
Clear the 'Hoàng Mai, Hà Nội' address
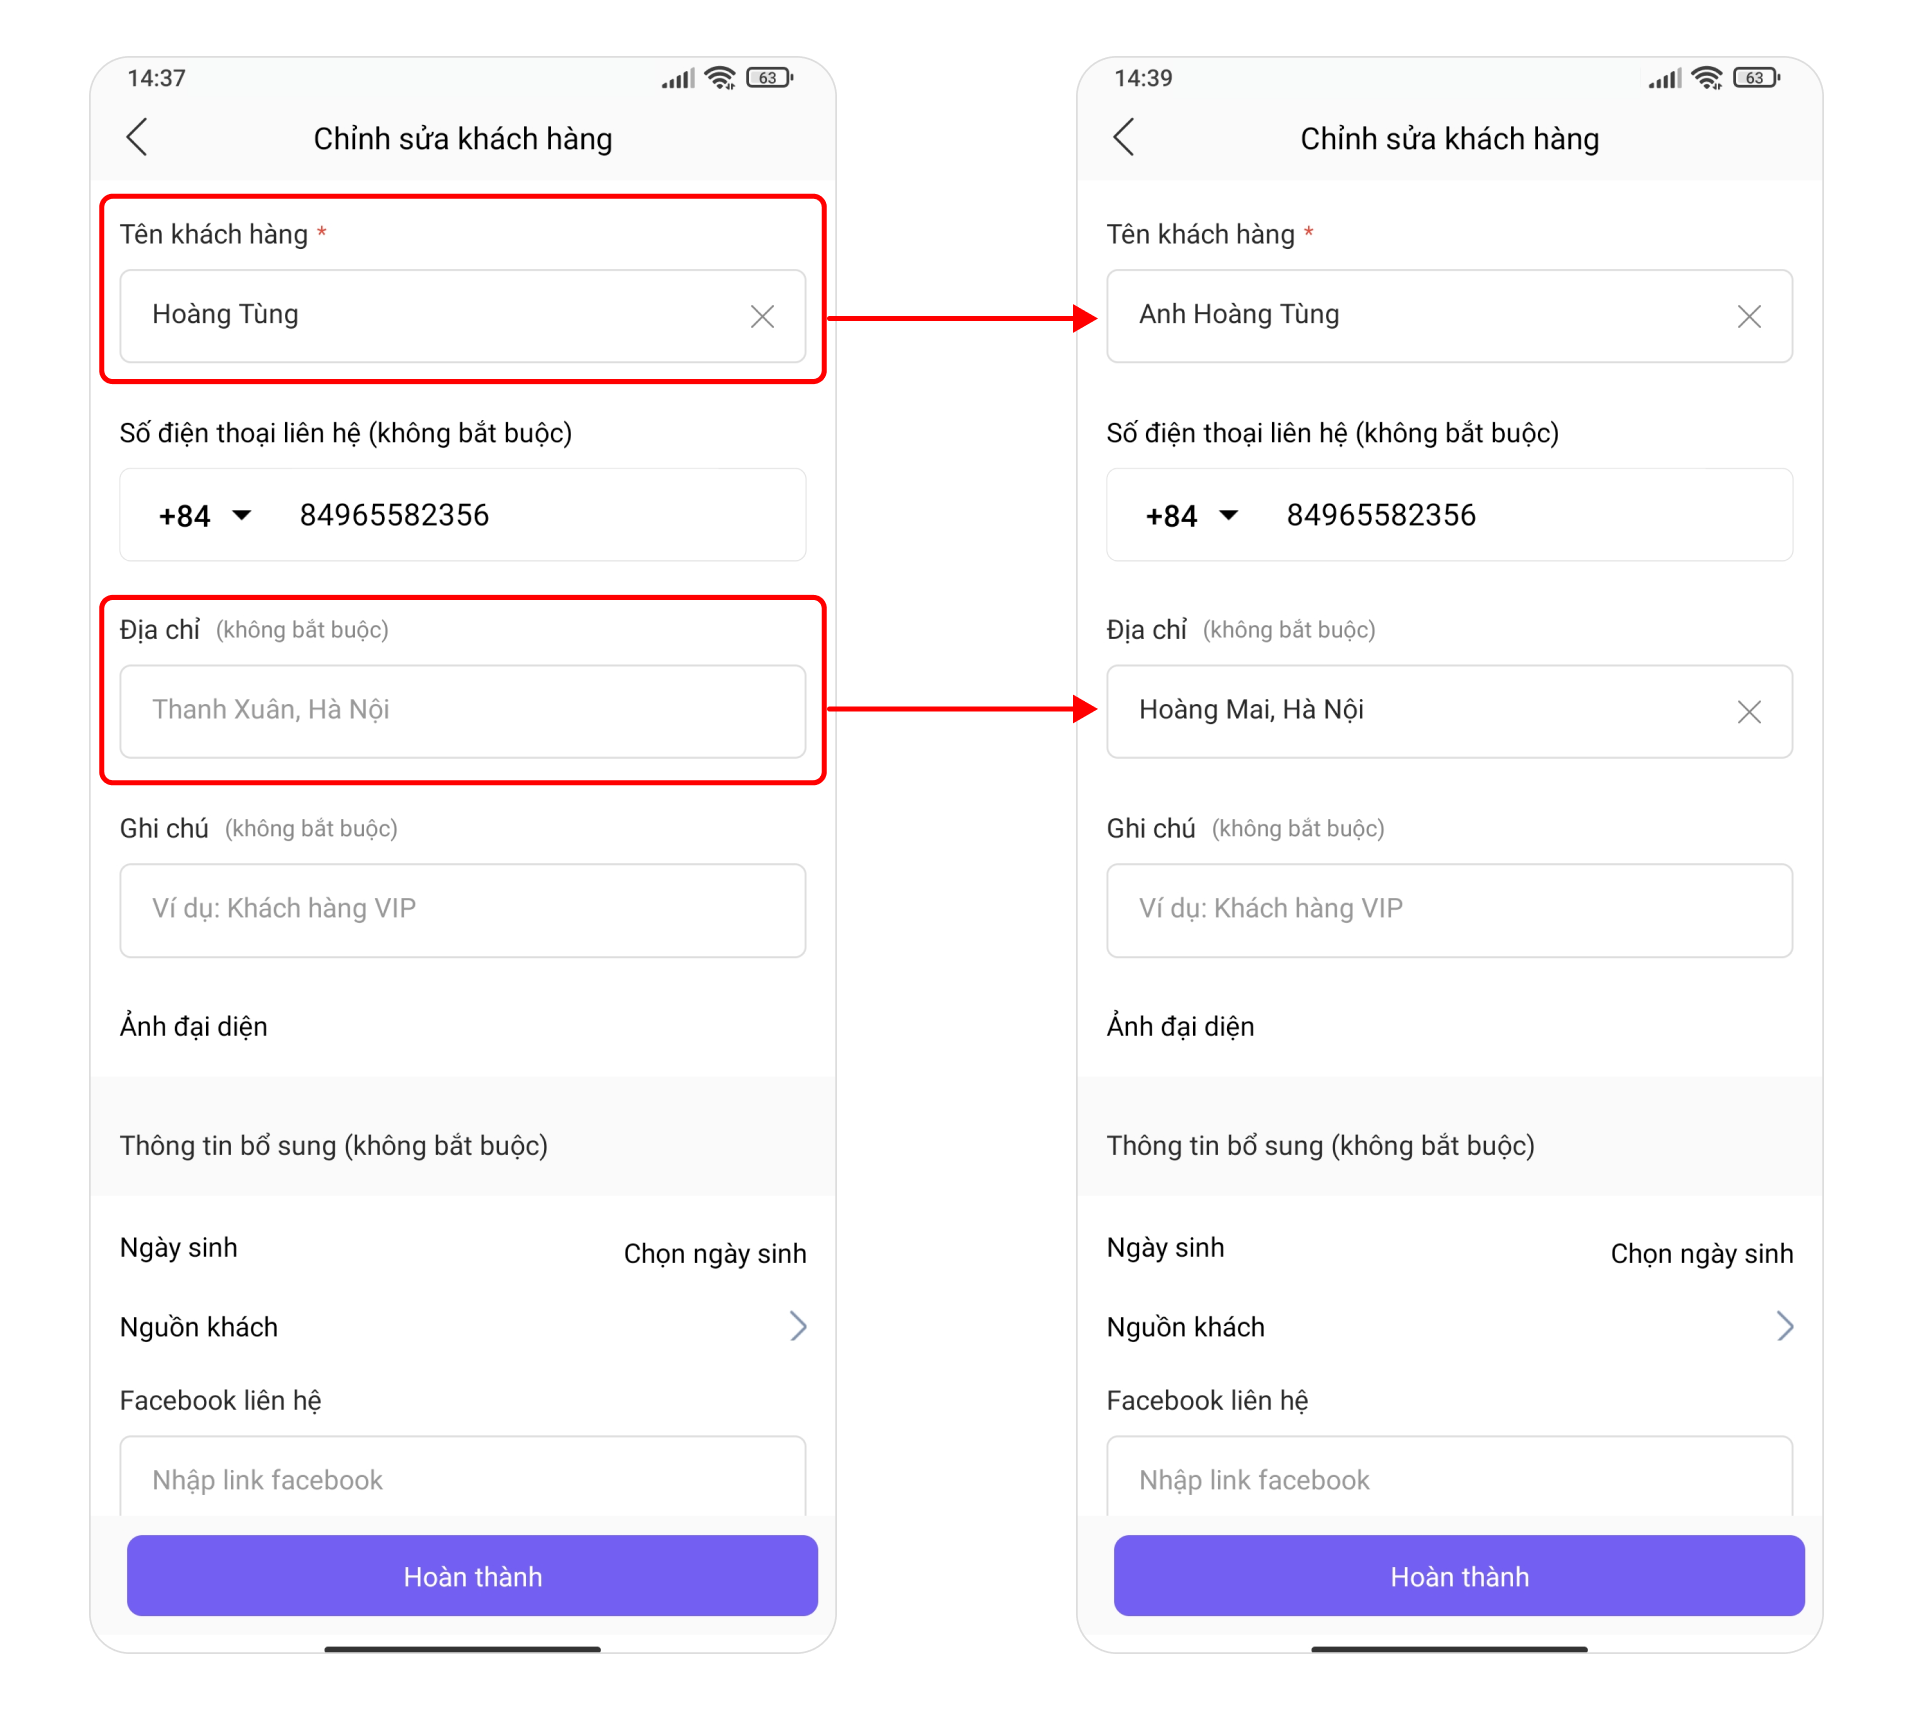tap(1749, 711)
